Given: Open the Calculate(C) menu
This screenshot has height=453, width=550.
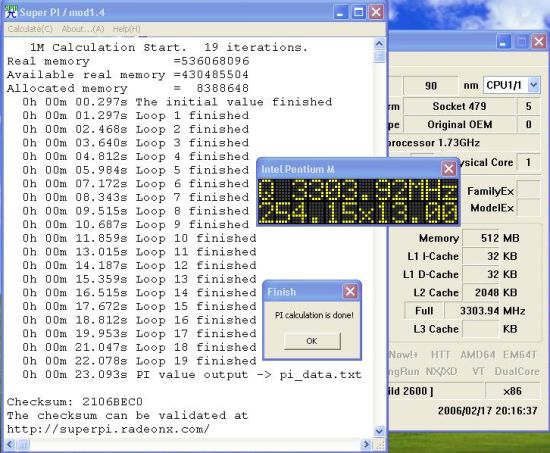Looking at the screenshot, I should pos(30,29).
